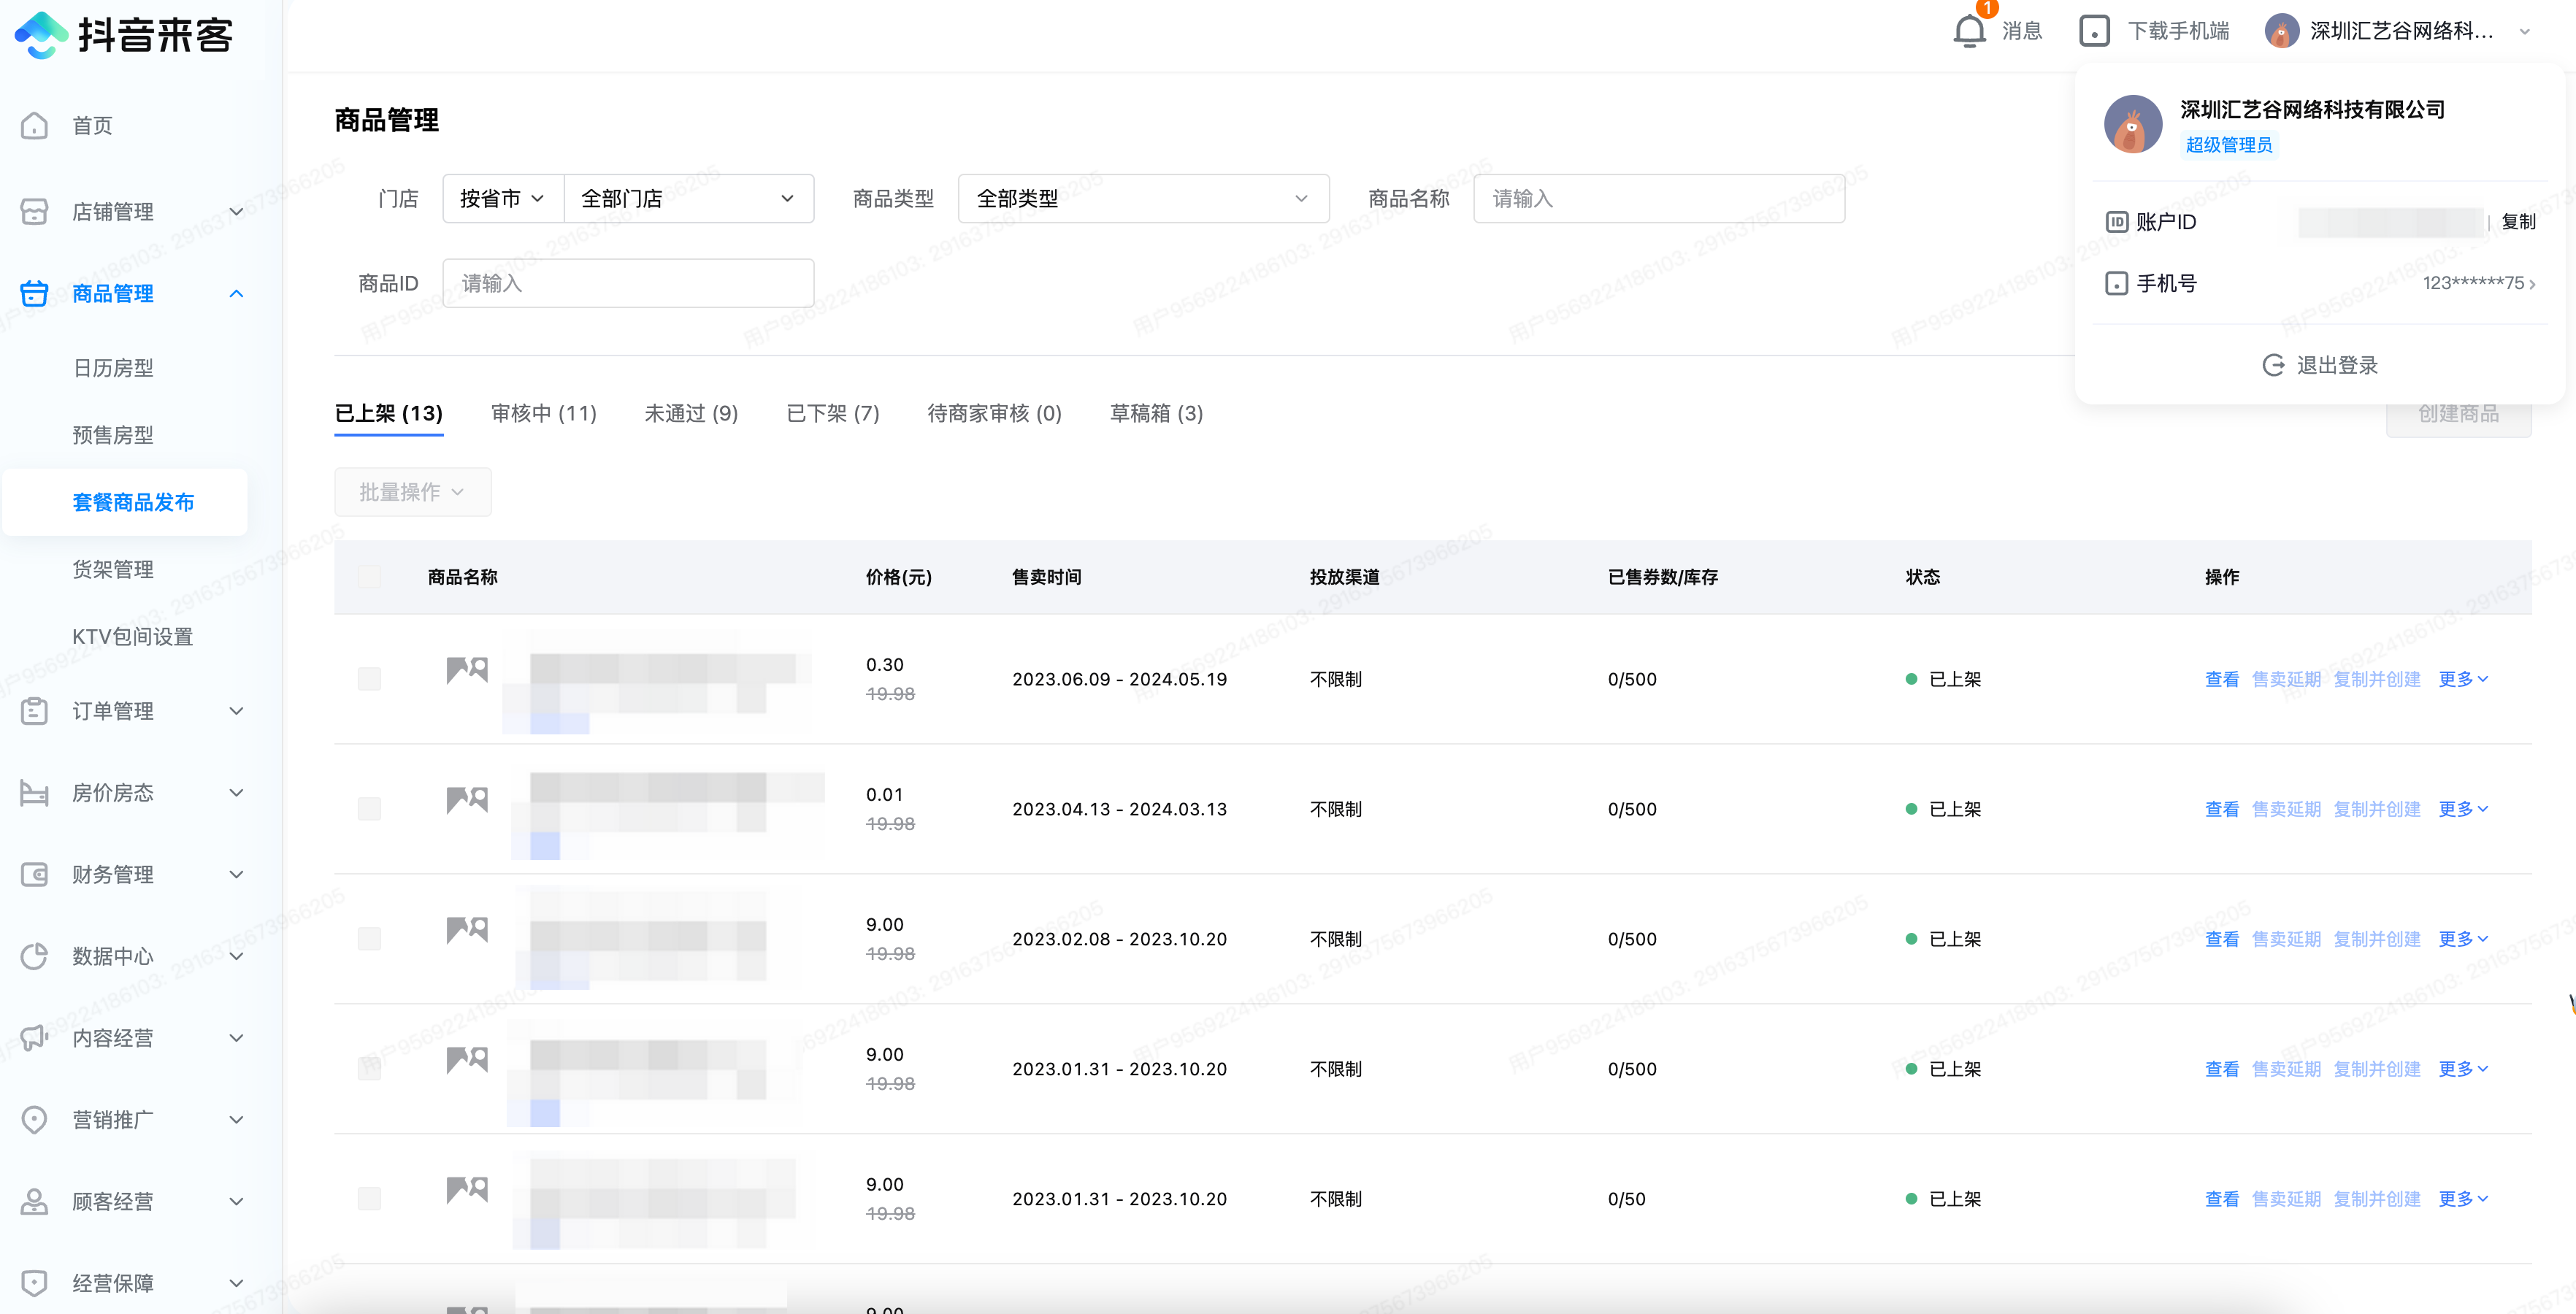Expand the 订单管理 sidebar section
This screenshot has height=1314, width=2576.
click(236, 711)
